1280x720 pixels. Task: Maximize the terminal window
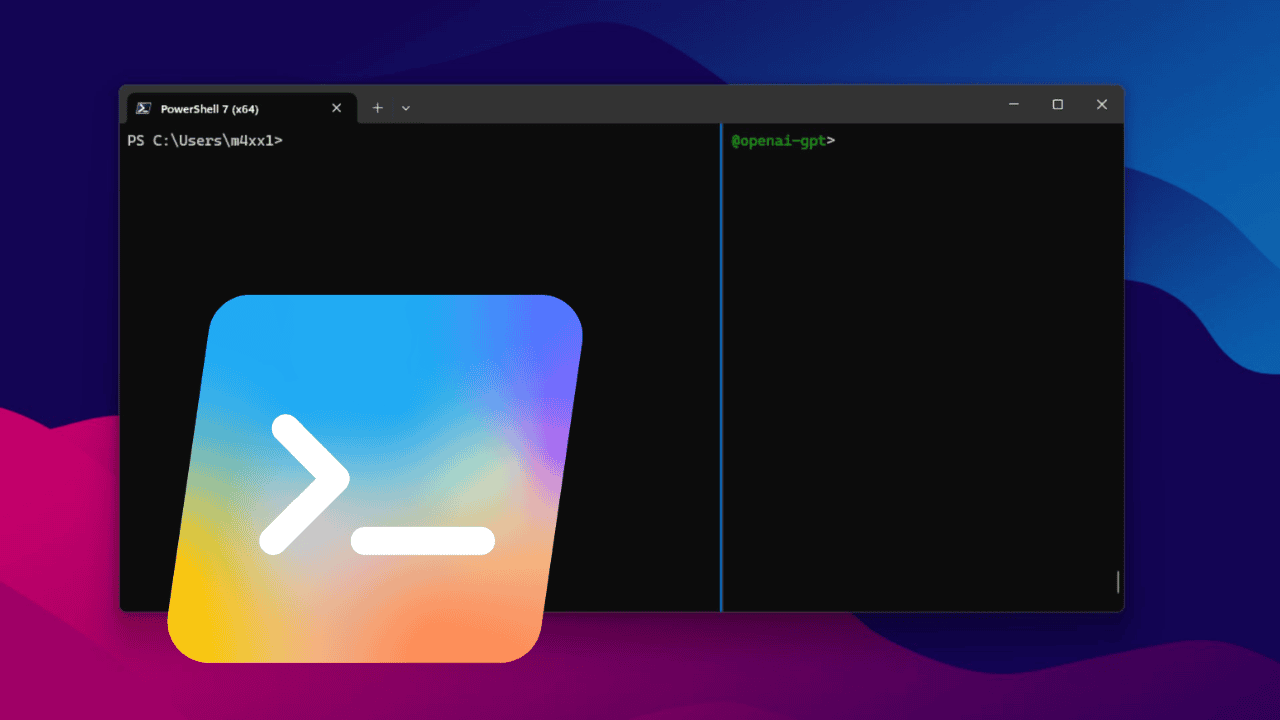pos(1057,105)
